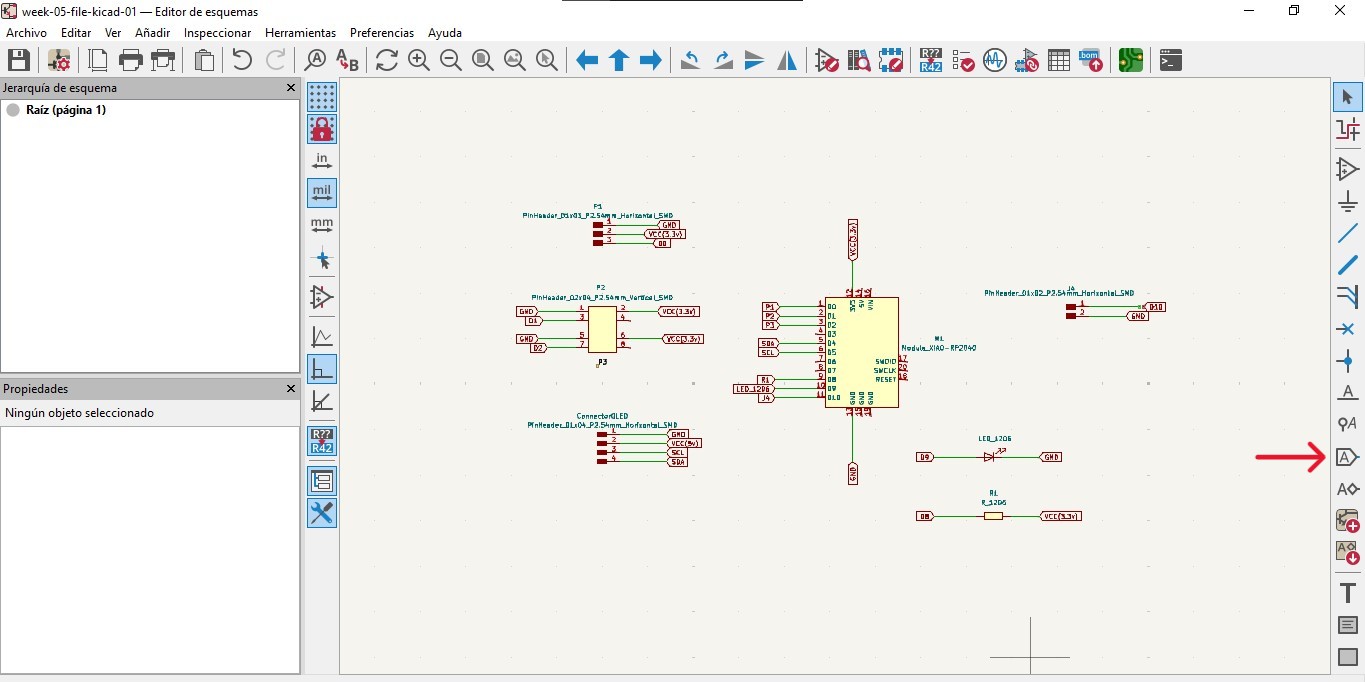Image resolution: width=1365 pixels, height=682 pixels.
Task: Open page settings in the top toolbar
Action: 98,60
